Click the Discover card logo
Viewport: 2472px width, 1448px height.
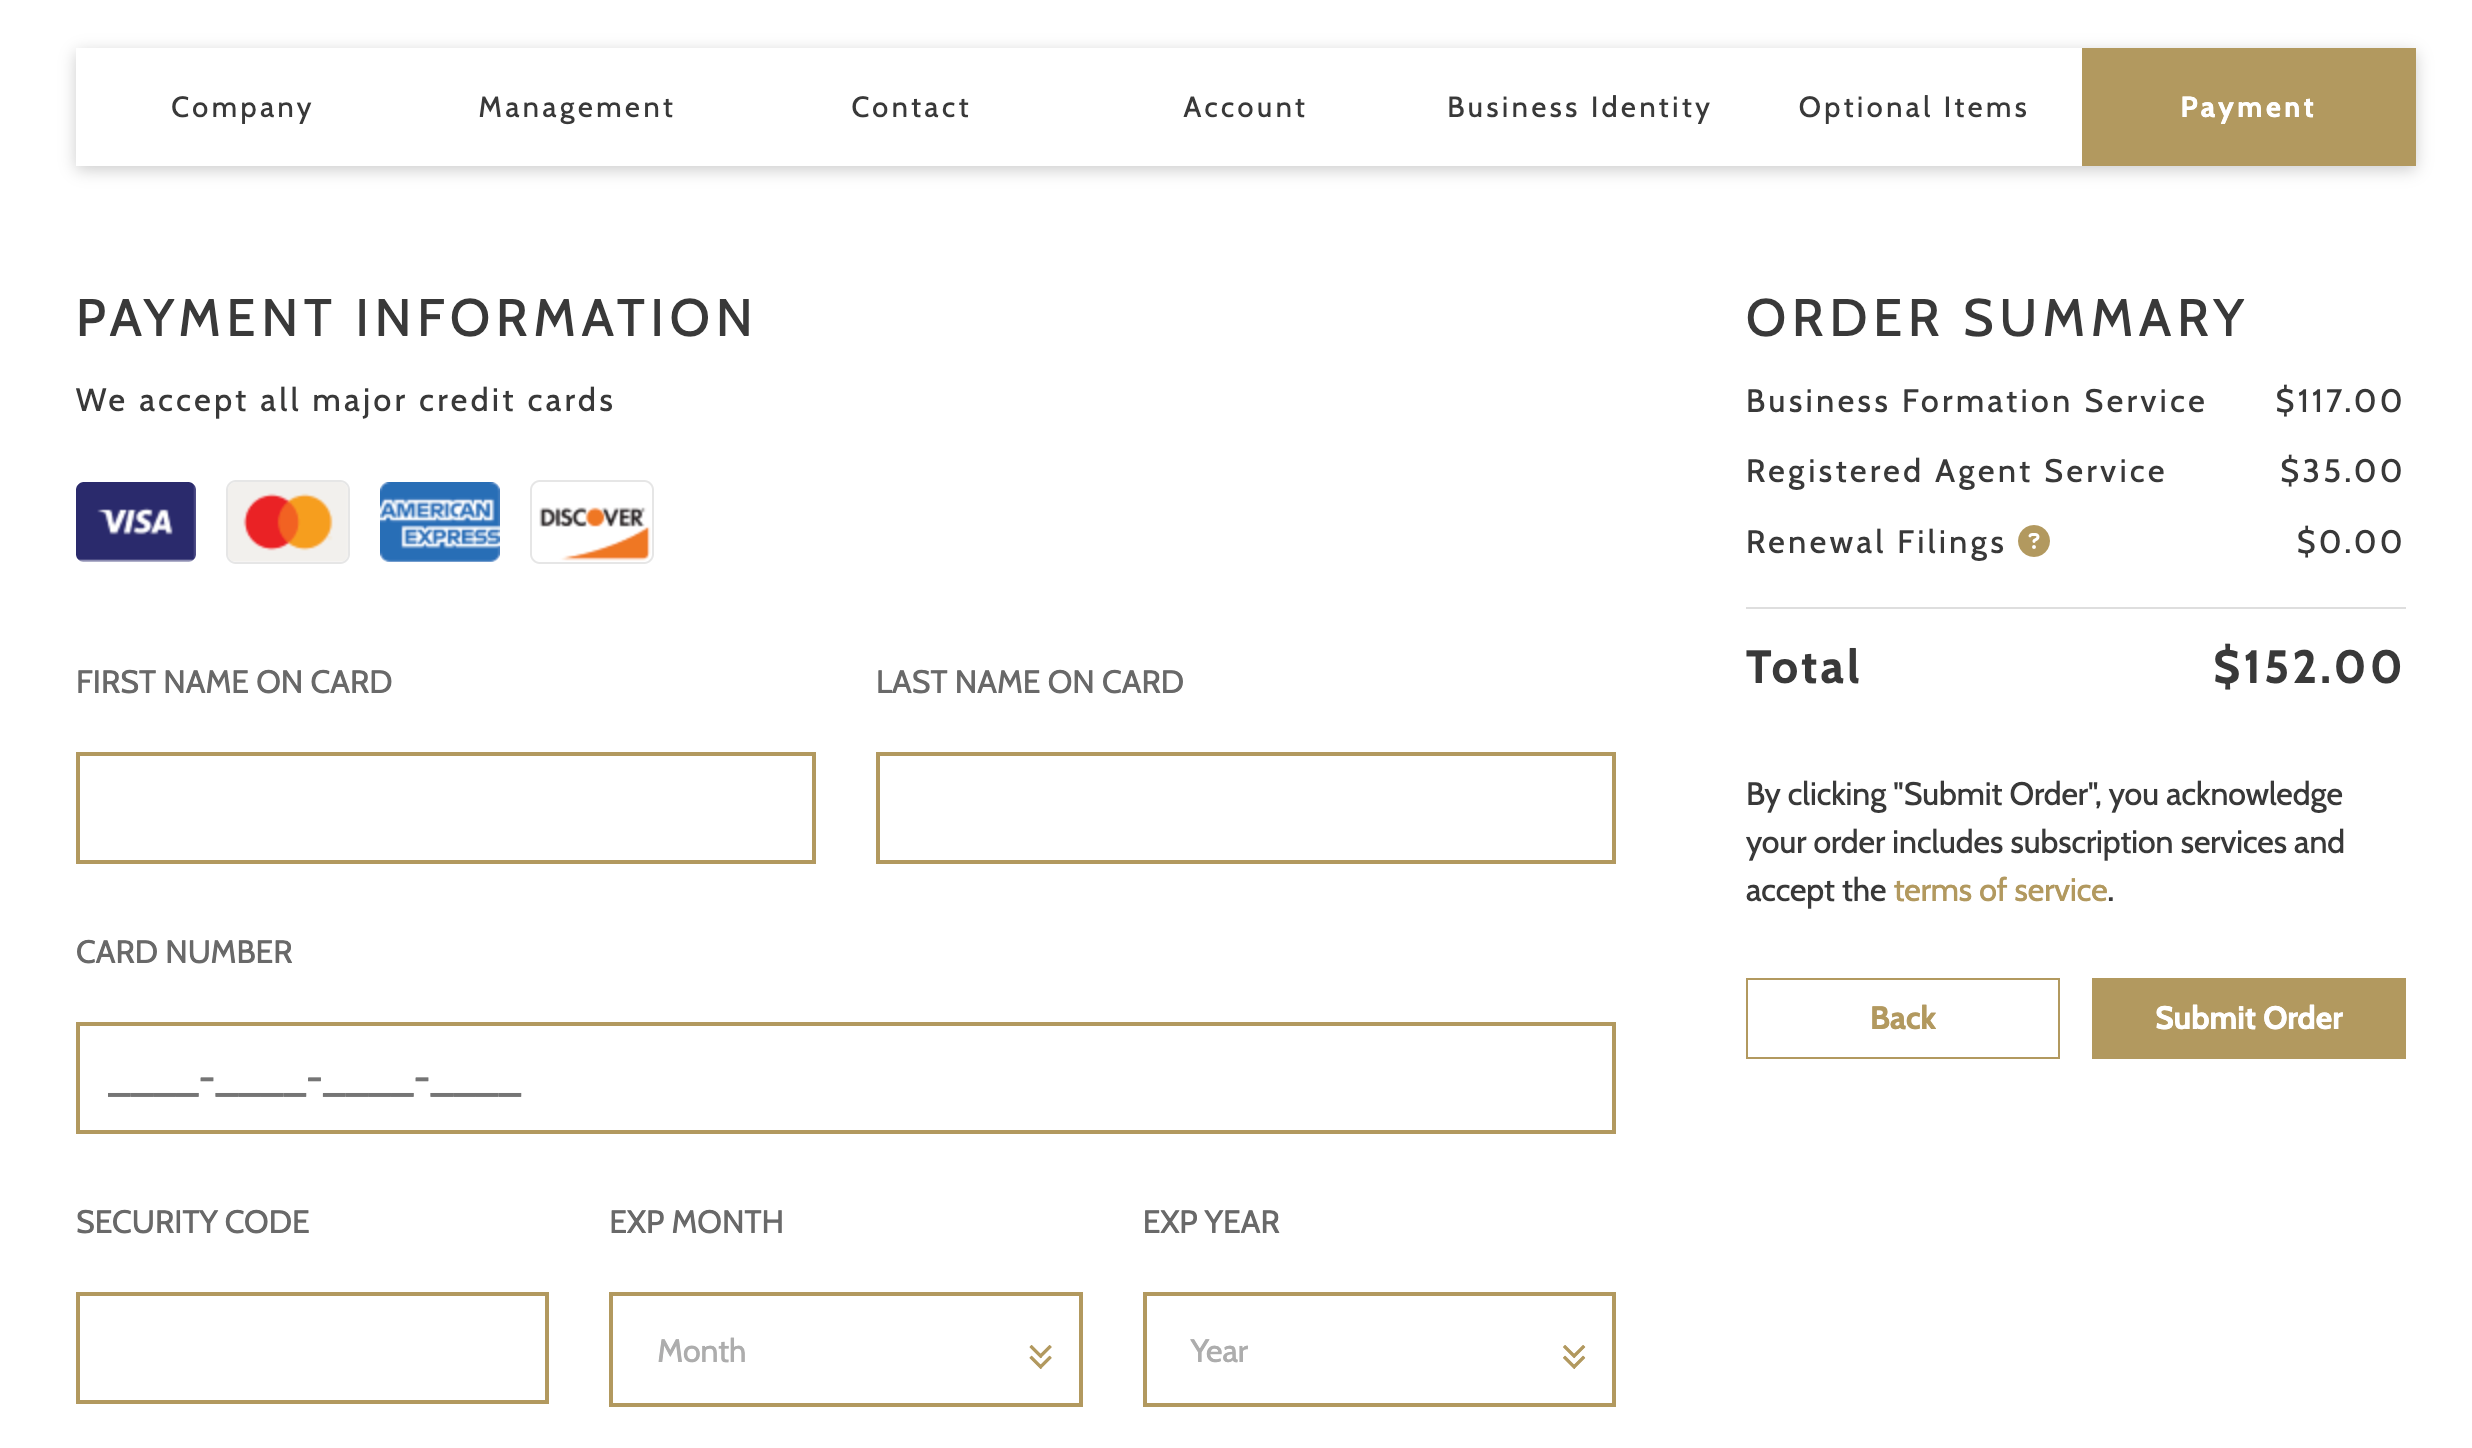click(592, 521)
